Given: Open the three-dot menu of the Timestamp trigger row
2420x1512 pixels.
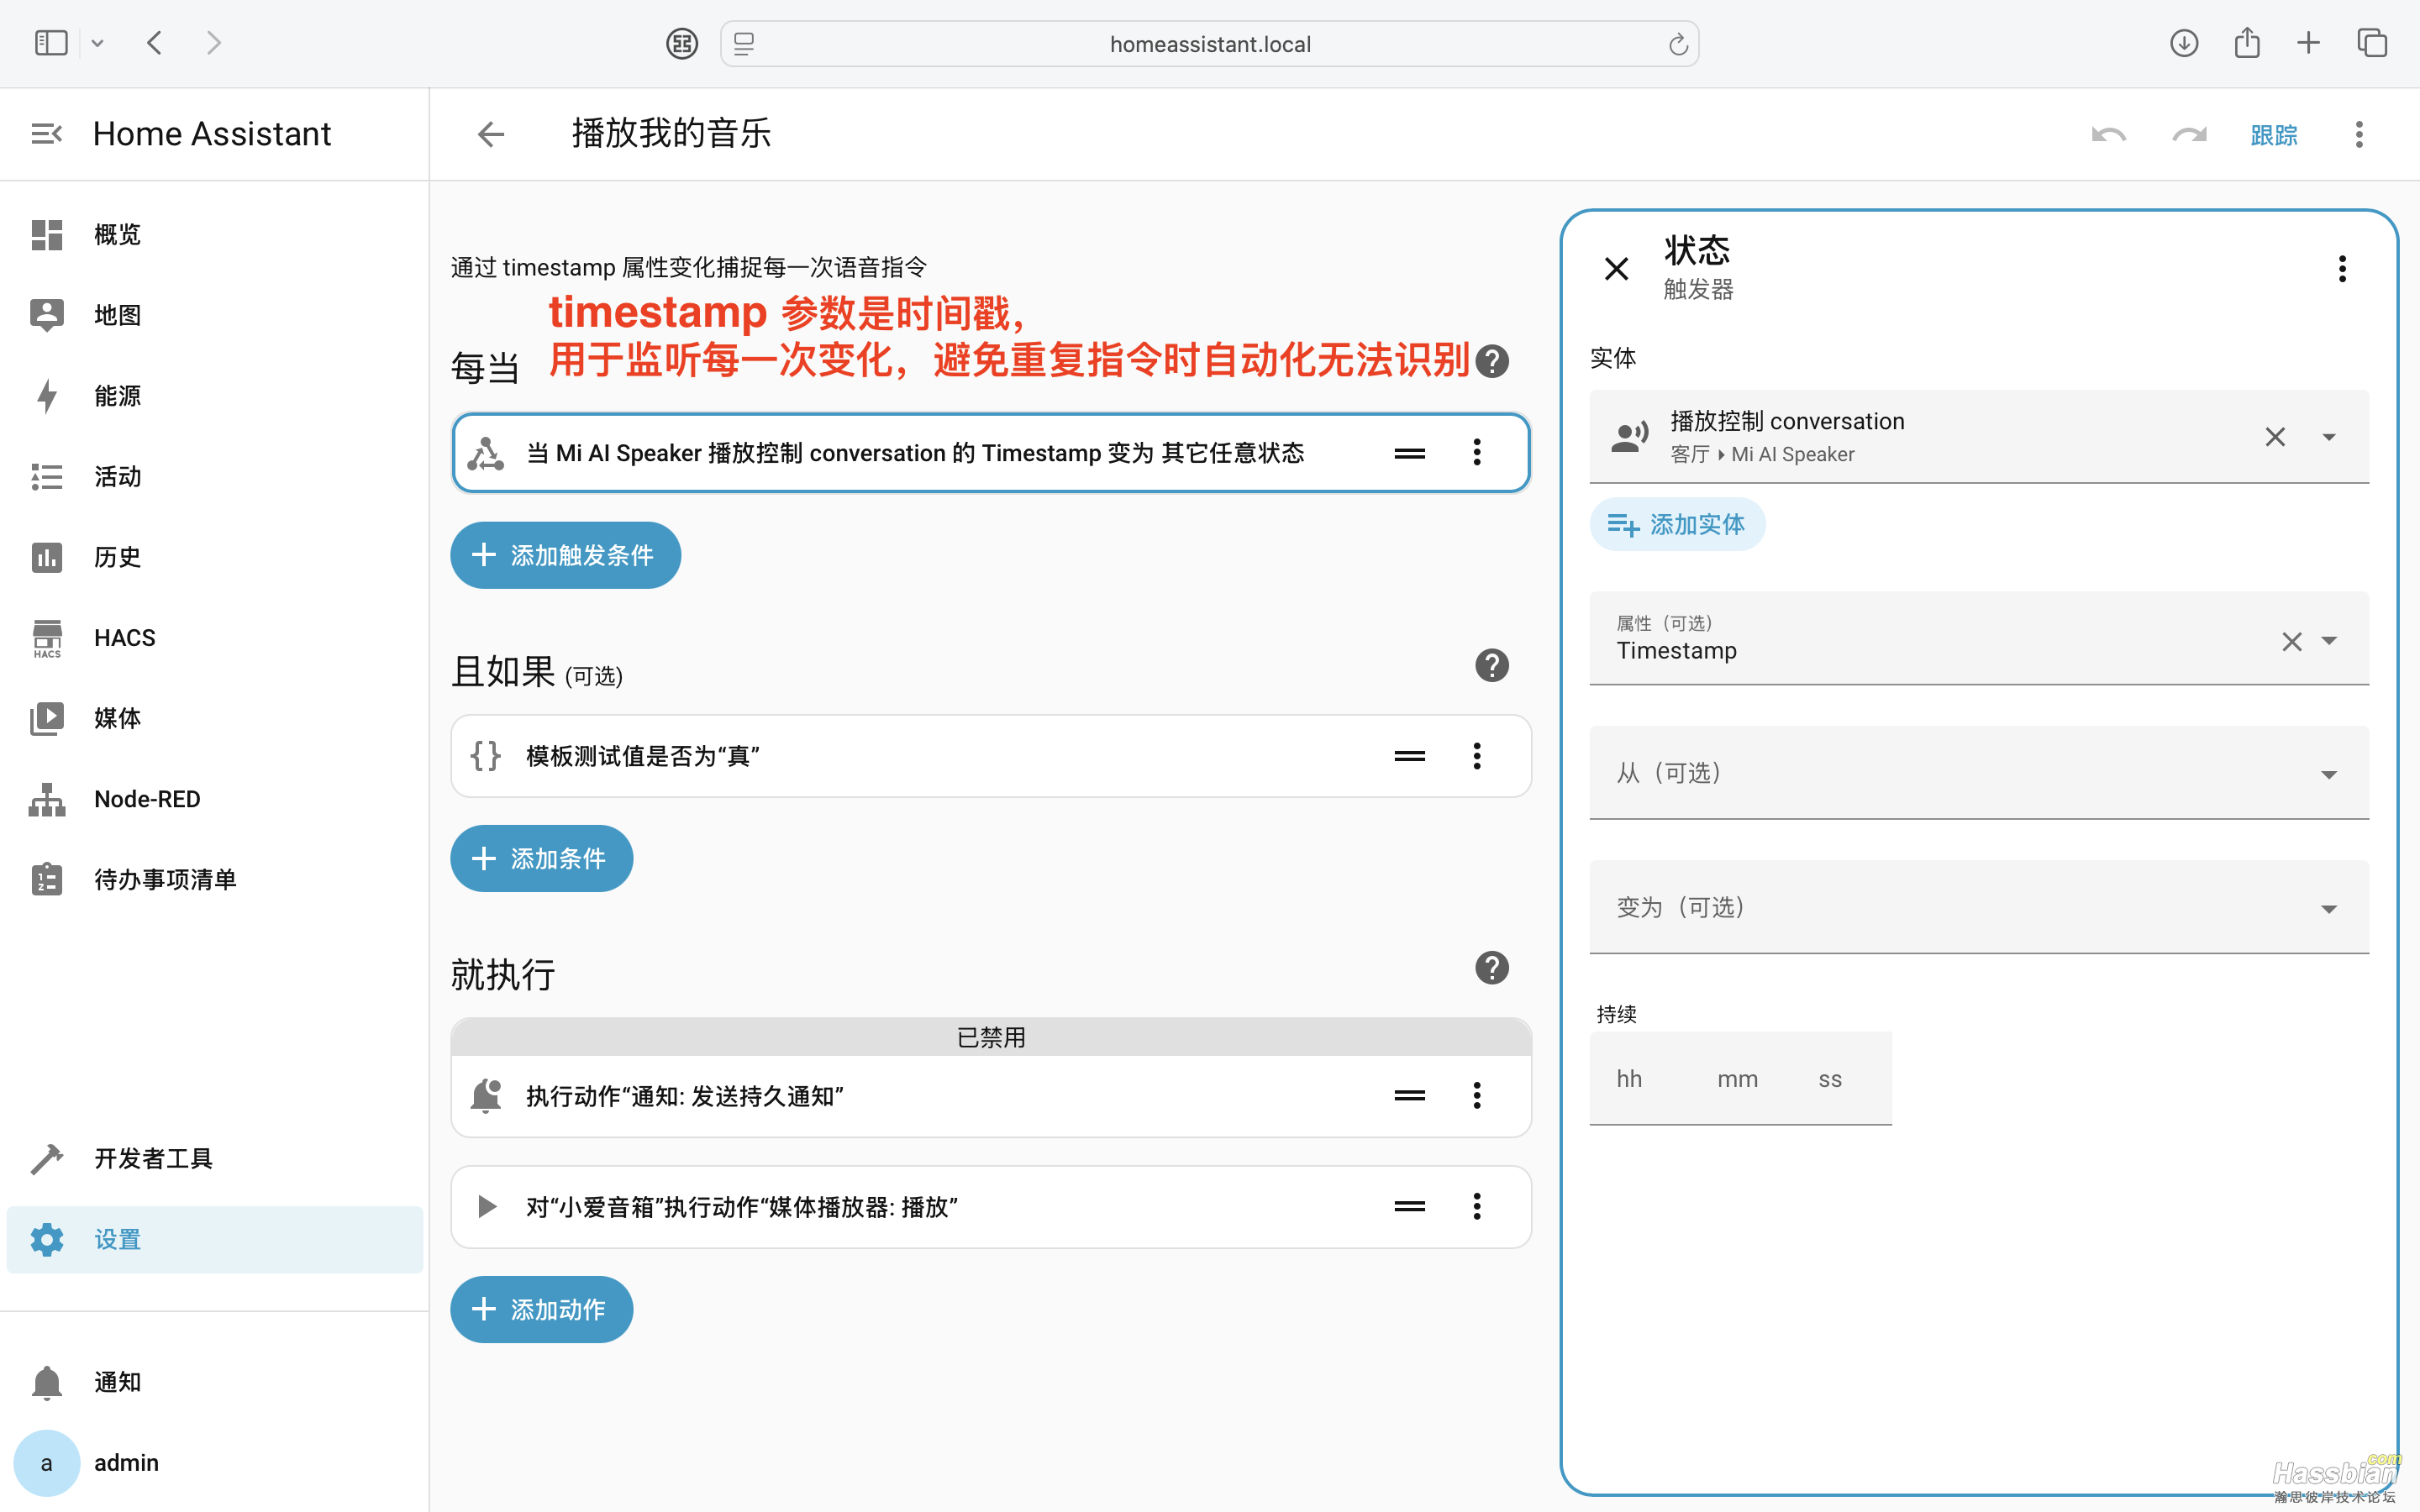Looking at the screenshot, I should coord(1476,453).
